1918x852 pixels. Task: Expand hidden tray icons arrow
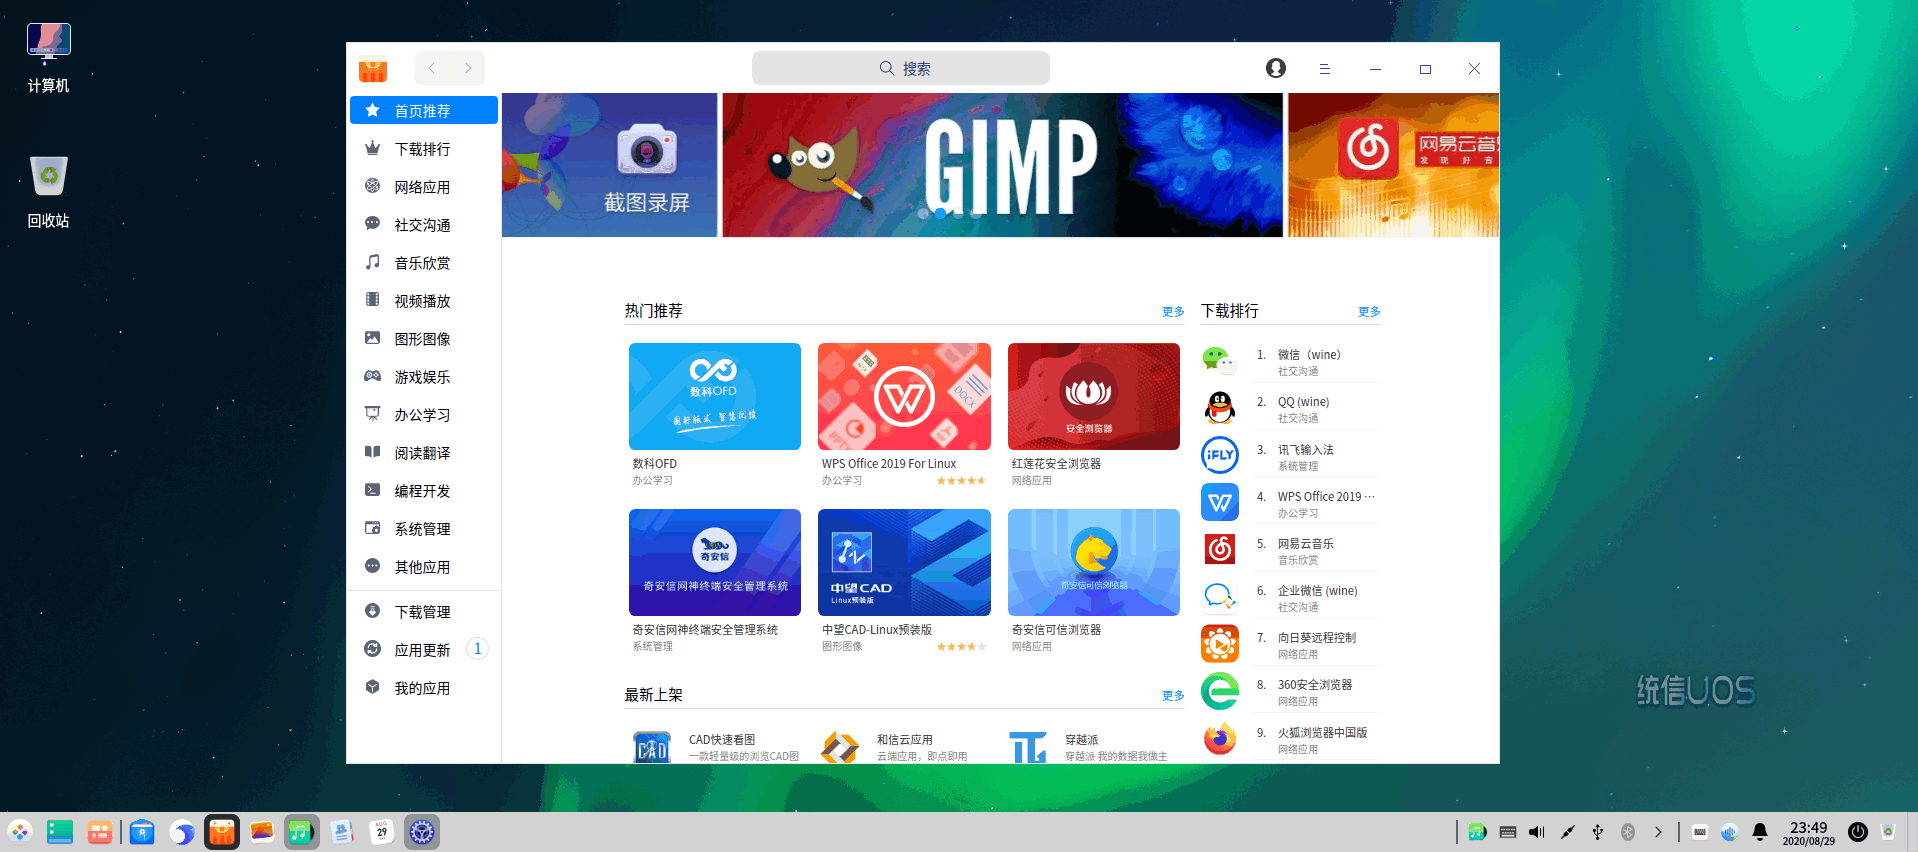click(x=1658, y=832)
